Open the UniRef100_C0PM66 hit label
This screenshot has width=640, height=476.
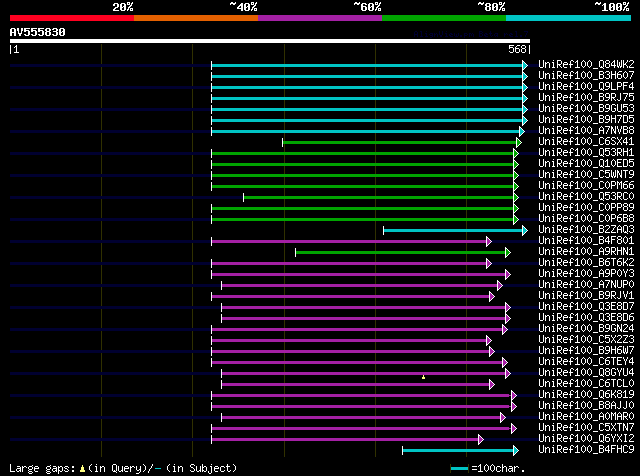586,185
